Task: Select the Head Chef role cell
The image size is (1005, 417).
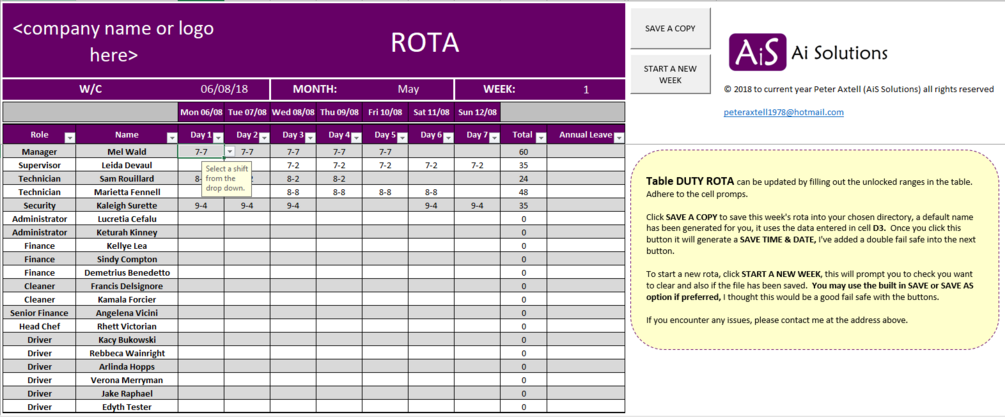Action: (x=39, y=327)
